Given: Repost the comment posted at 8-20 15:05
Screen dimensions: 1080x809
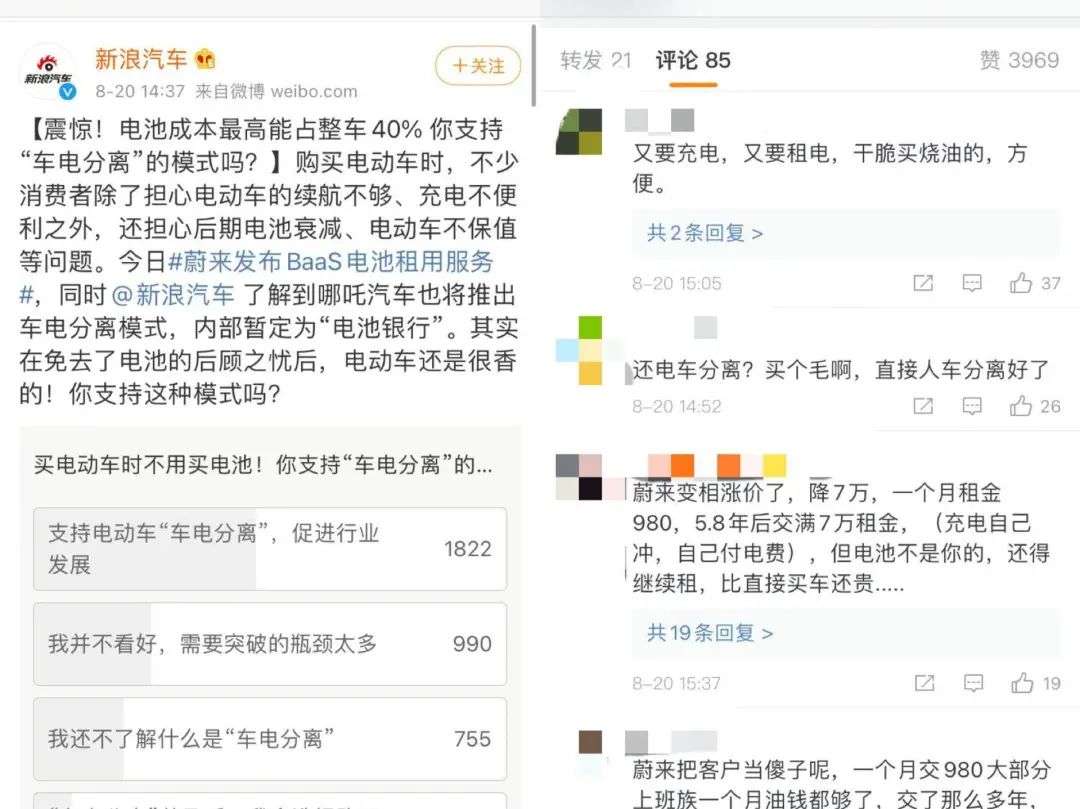Looking at the screenshot, I should coord(923,283).
